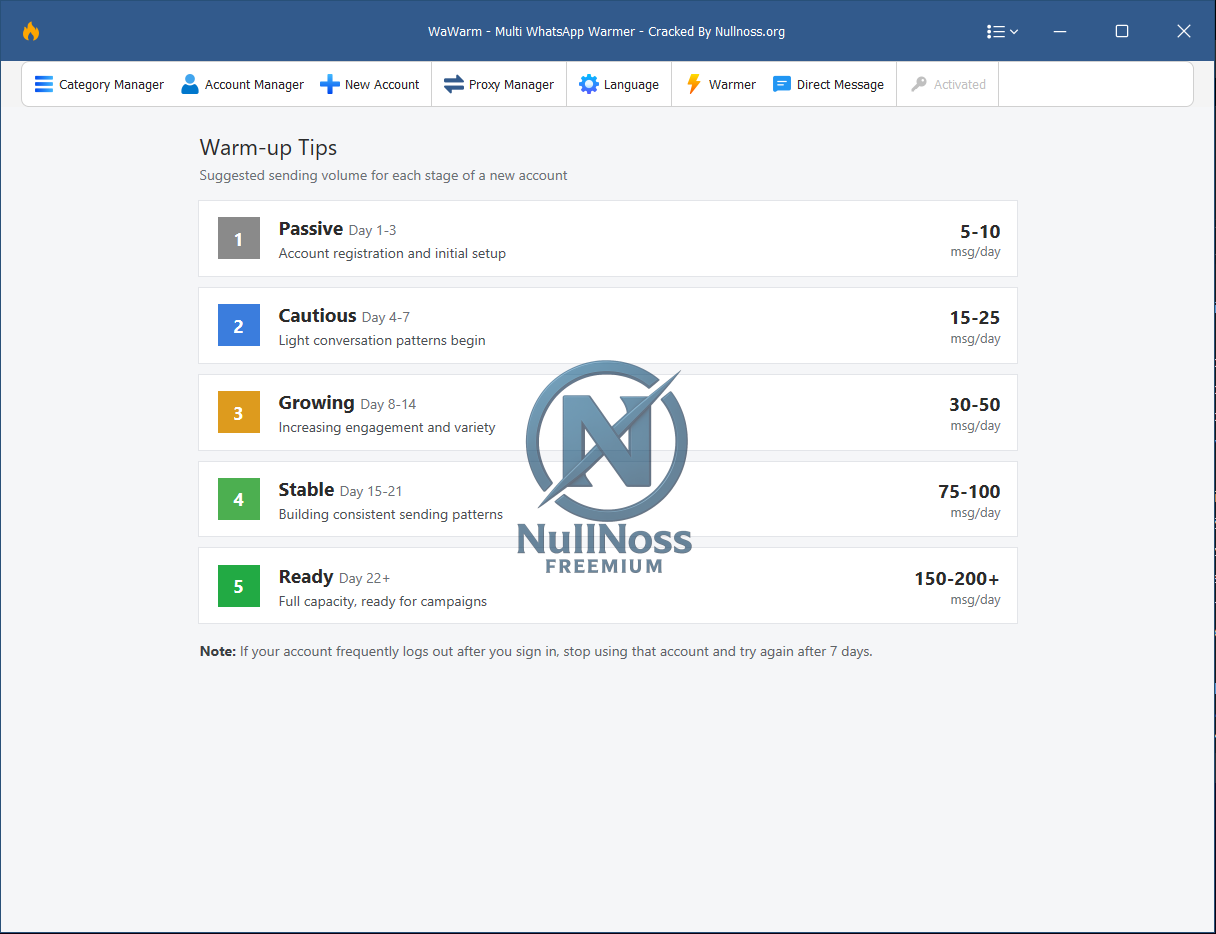
Task: Click the orange number 3 stage badge
Action: pyautogui.click(x=238, y=413)
